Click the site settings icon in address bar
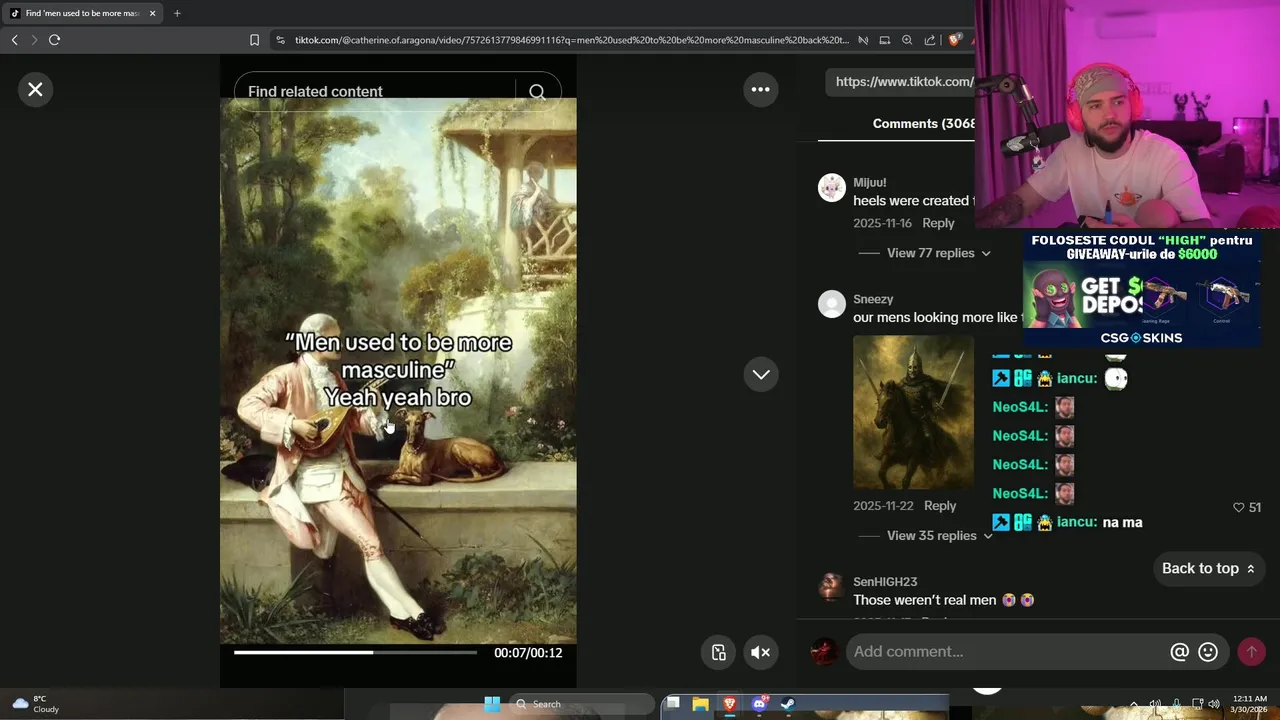1280x720 pixels. 280,40
